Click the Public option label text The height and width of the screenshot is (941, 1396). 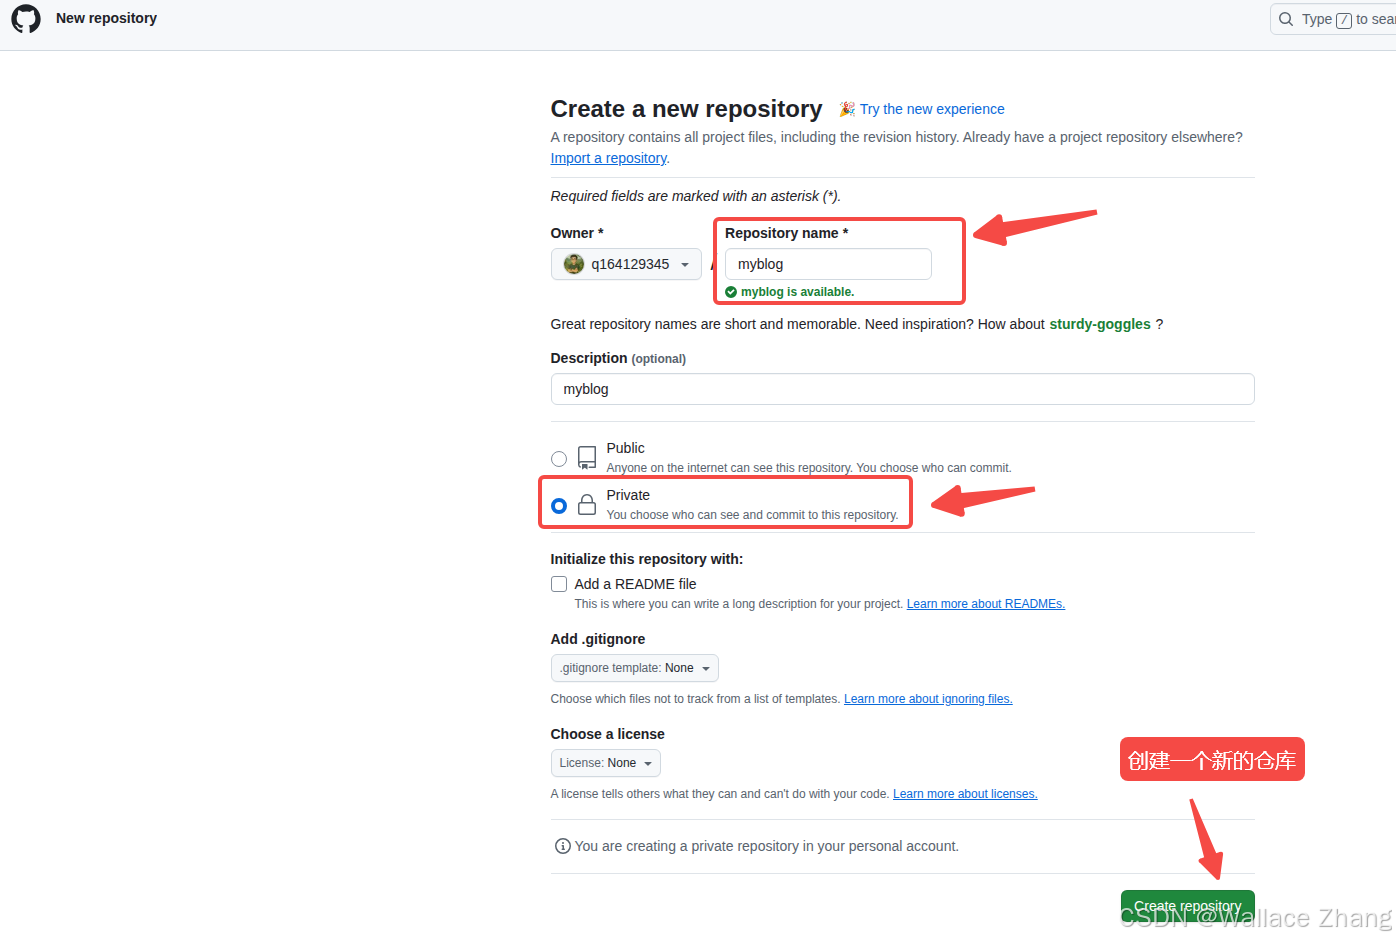click(x=625, y=448)
